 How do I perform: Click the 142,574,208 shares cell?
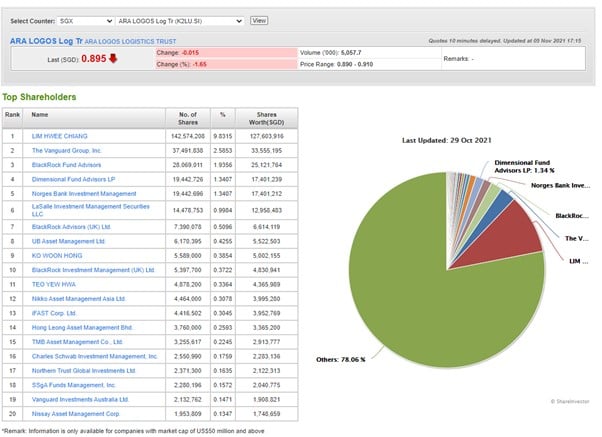coord(188,136)
